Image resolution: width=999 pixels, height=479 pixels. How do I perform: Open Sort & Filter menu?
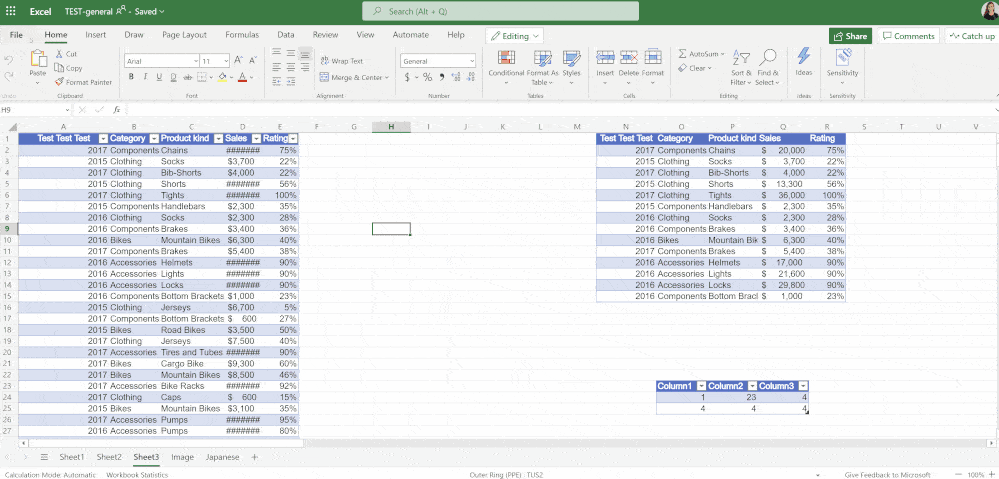(741, 68)
